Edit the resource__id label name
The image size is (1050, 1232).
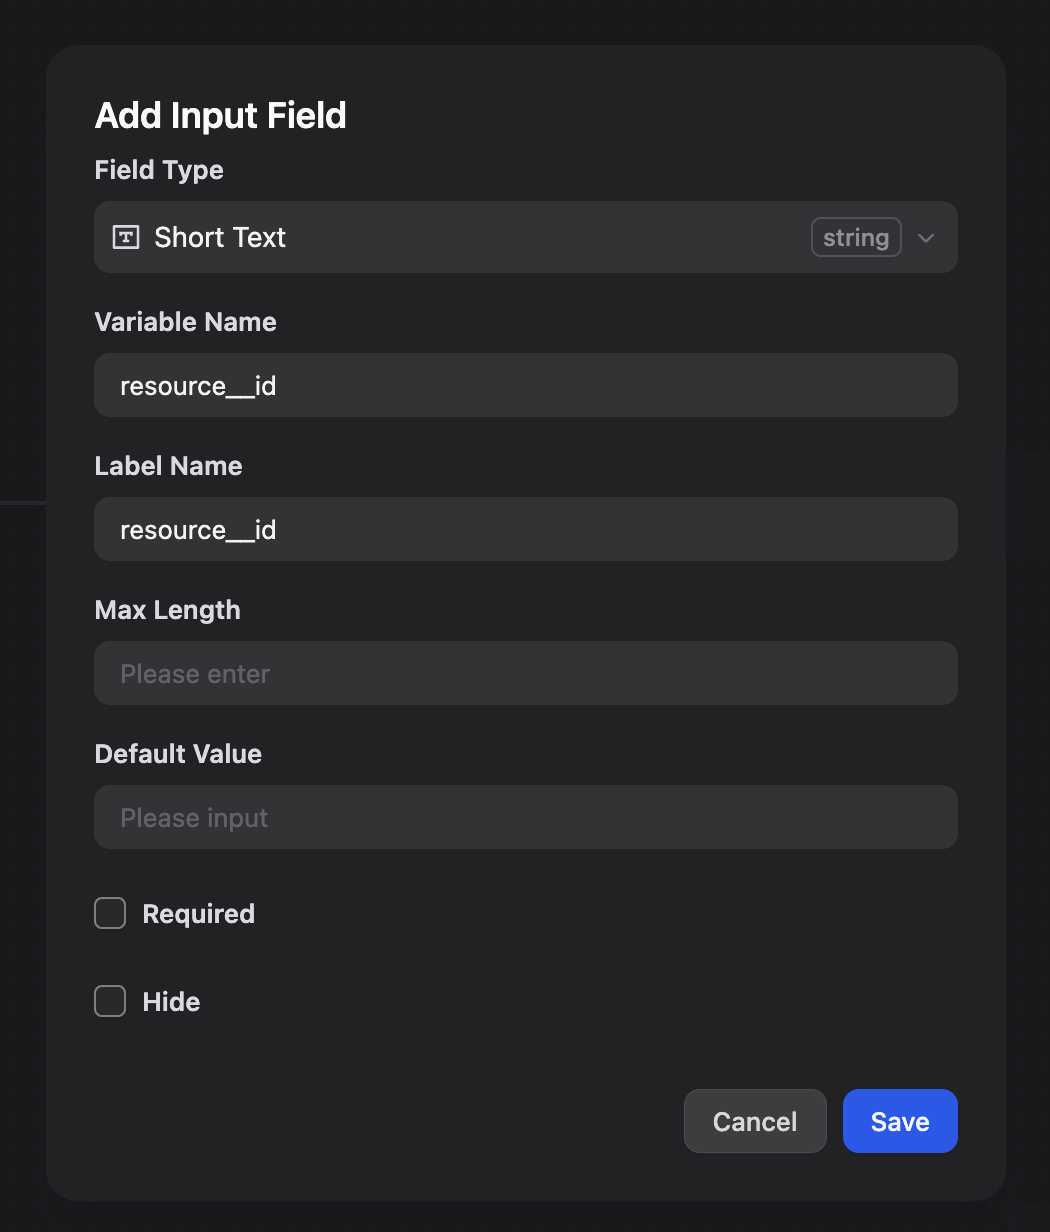[526, 529]
